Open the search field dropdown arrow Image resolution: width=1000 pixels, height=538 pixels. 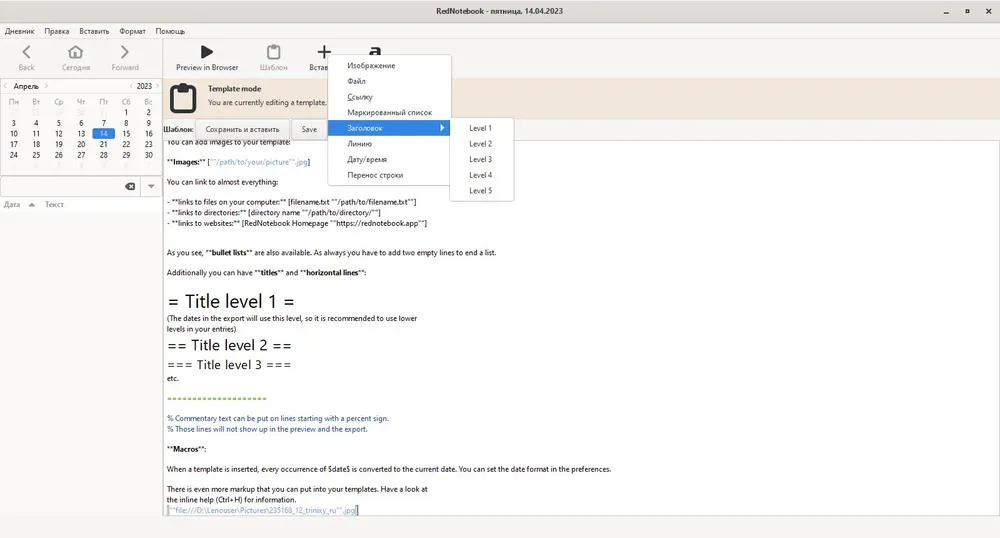point(151,186)
